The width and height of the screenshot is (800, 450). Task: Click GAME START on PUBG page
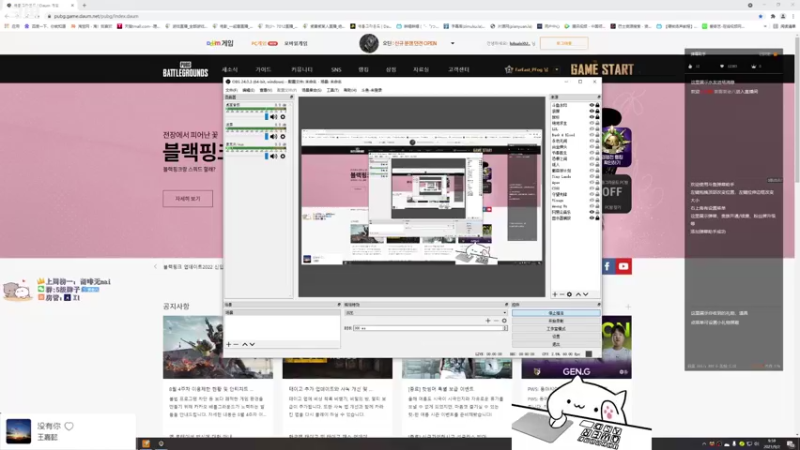click(x=602, y=69)
